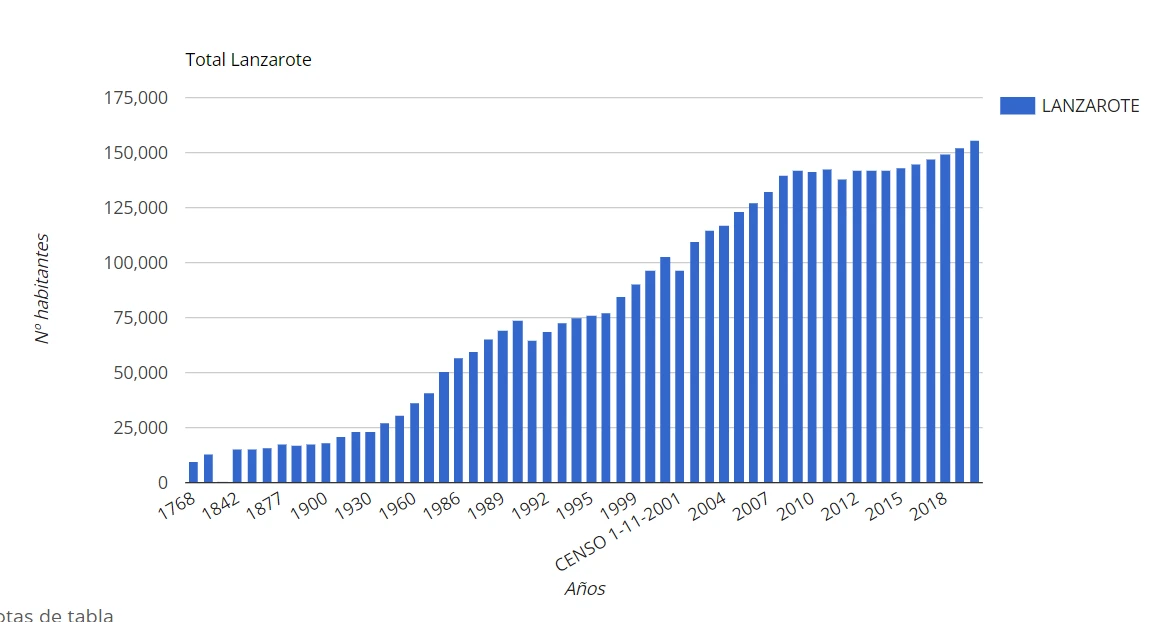Click the 'Años' x-axis title
The image size is (1165, 622).
point(584,589)
